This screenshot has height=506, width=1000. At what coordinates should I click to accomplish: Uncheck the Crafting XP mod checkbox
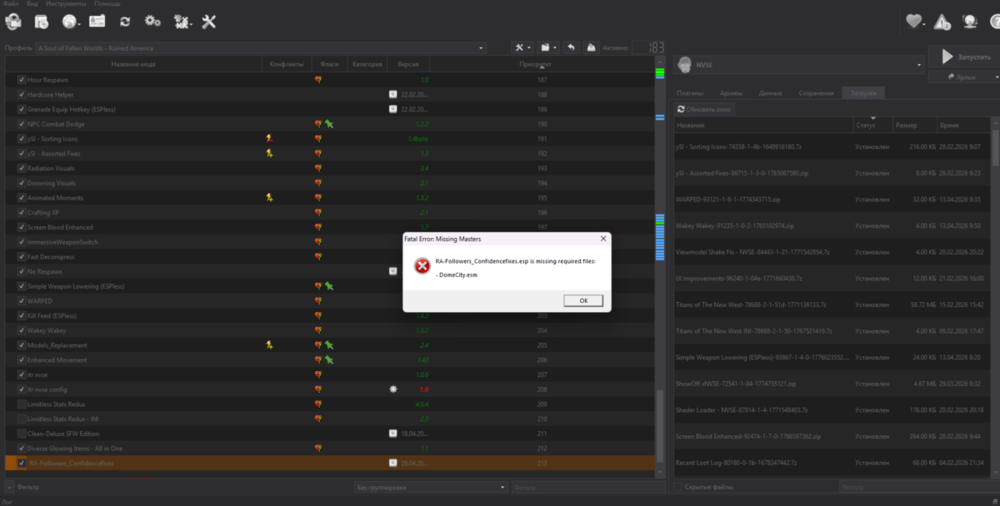tap(22, 212)
